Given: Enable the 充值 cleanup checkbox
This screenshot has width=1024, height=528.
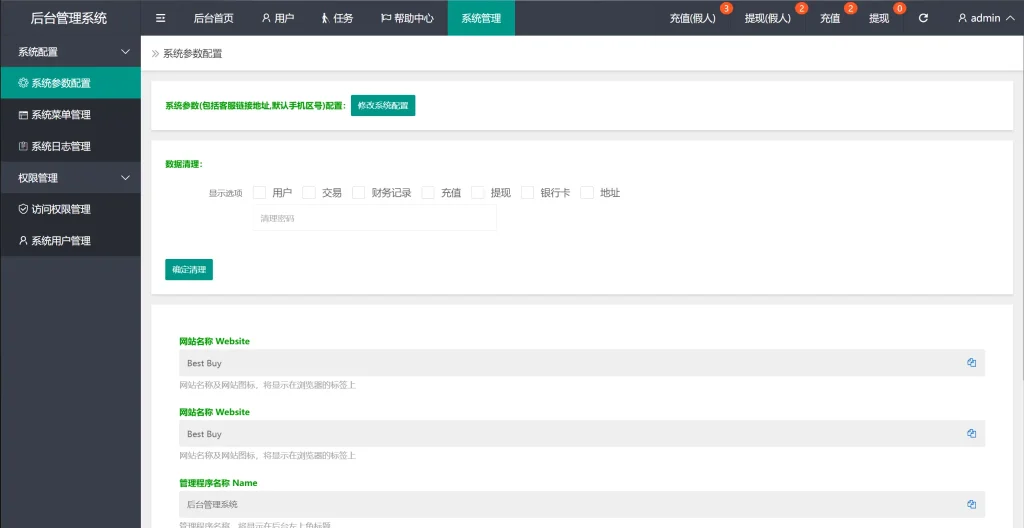Looking at the screenshot, I should click(x=428, y=193).
